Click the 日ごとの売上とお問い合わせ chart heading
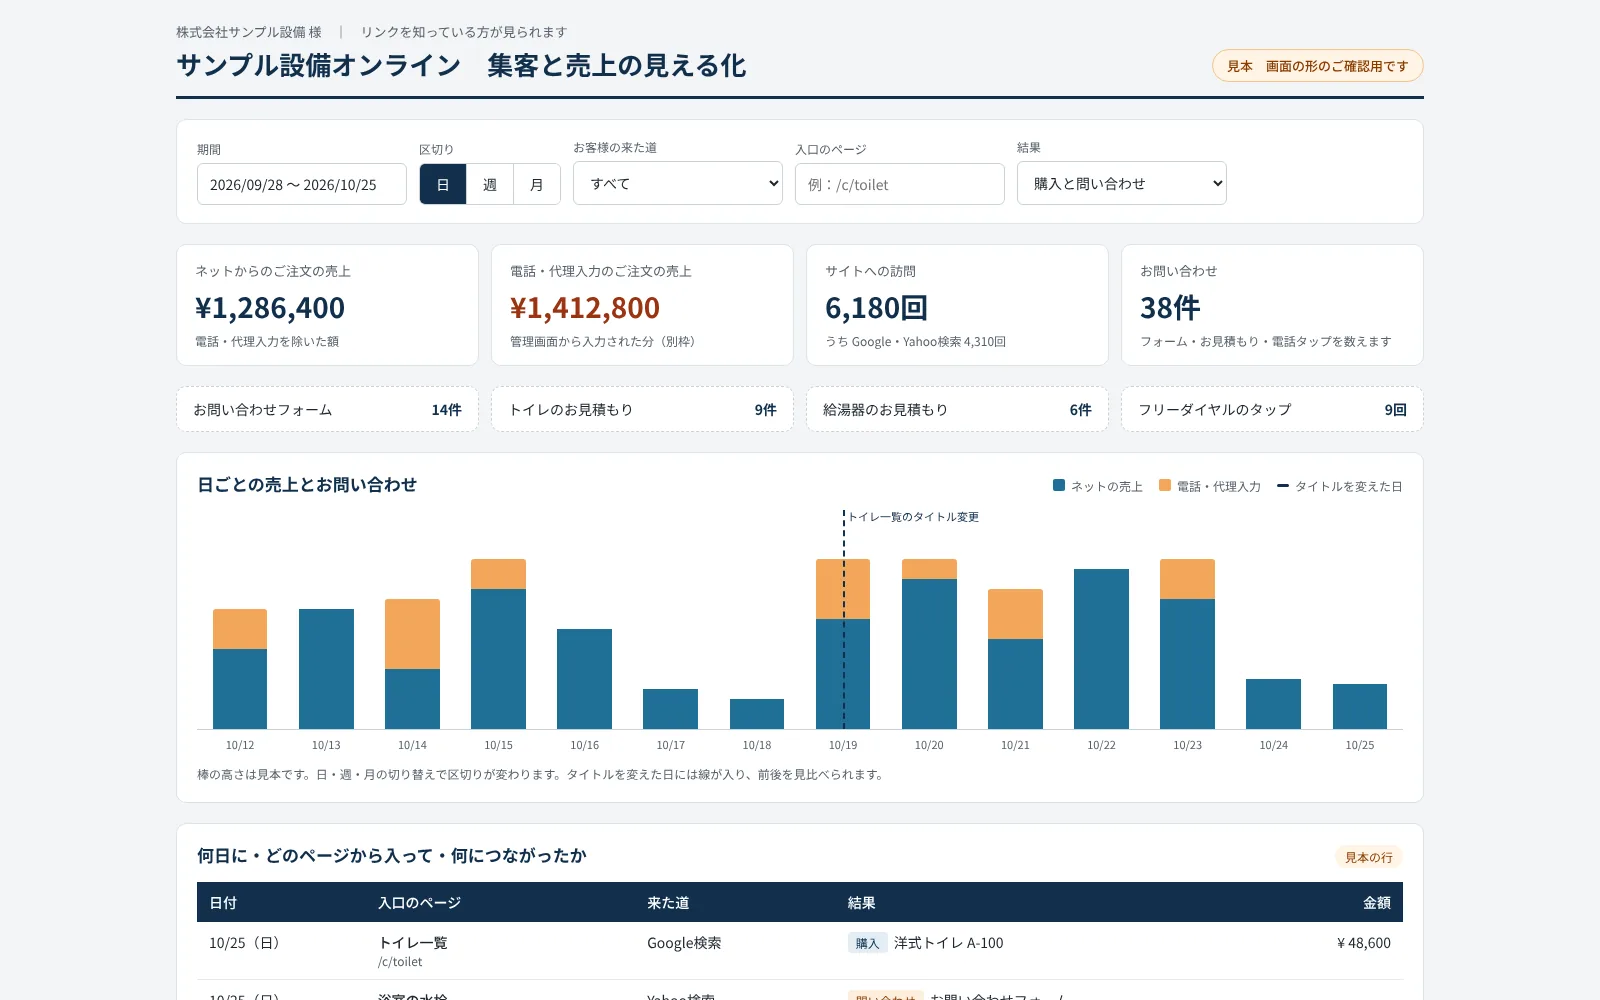The height and width of the screenshot is (1000, 1600). (307, 485)
